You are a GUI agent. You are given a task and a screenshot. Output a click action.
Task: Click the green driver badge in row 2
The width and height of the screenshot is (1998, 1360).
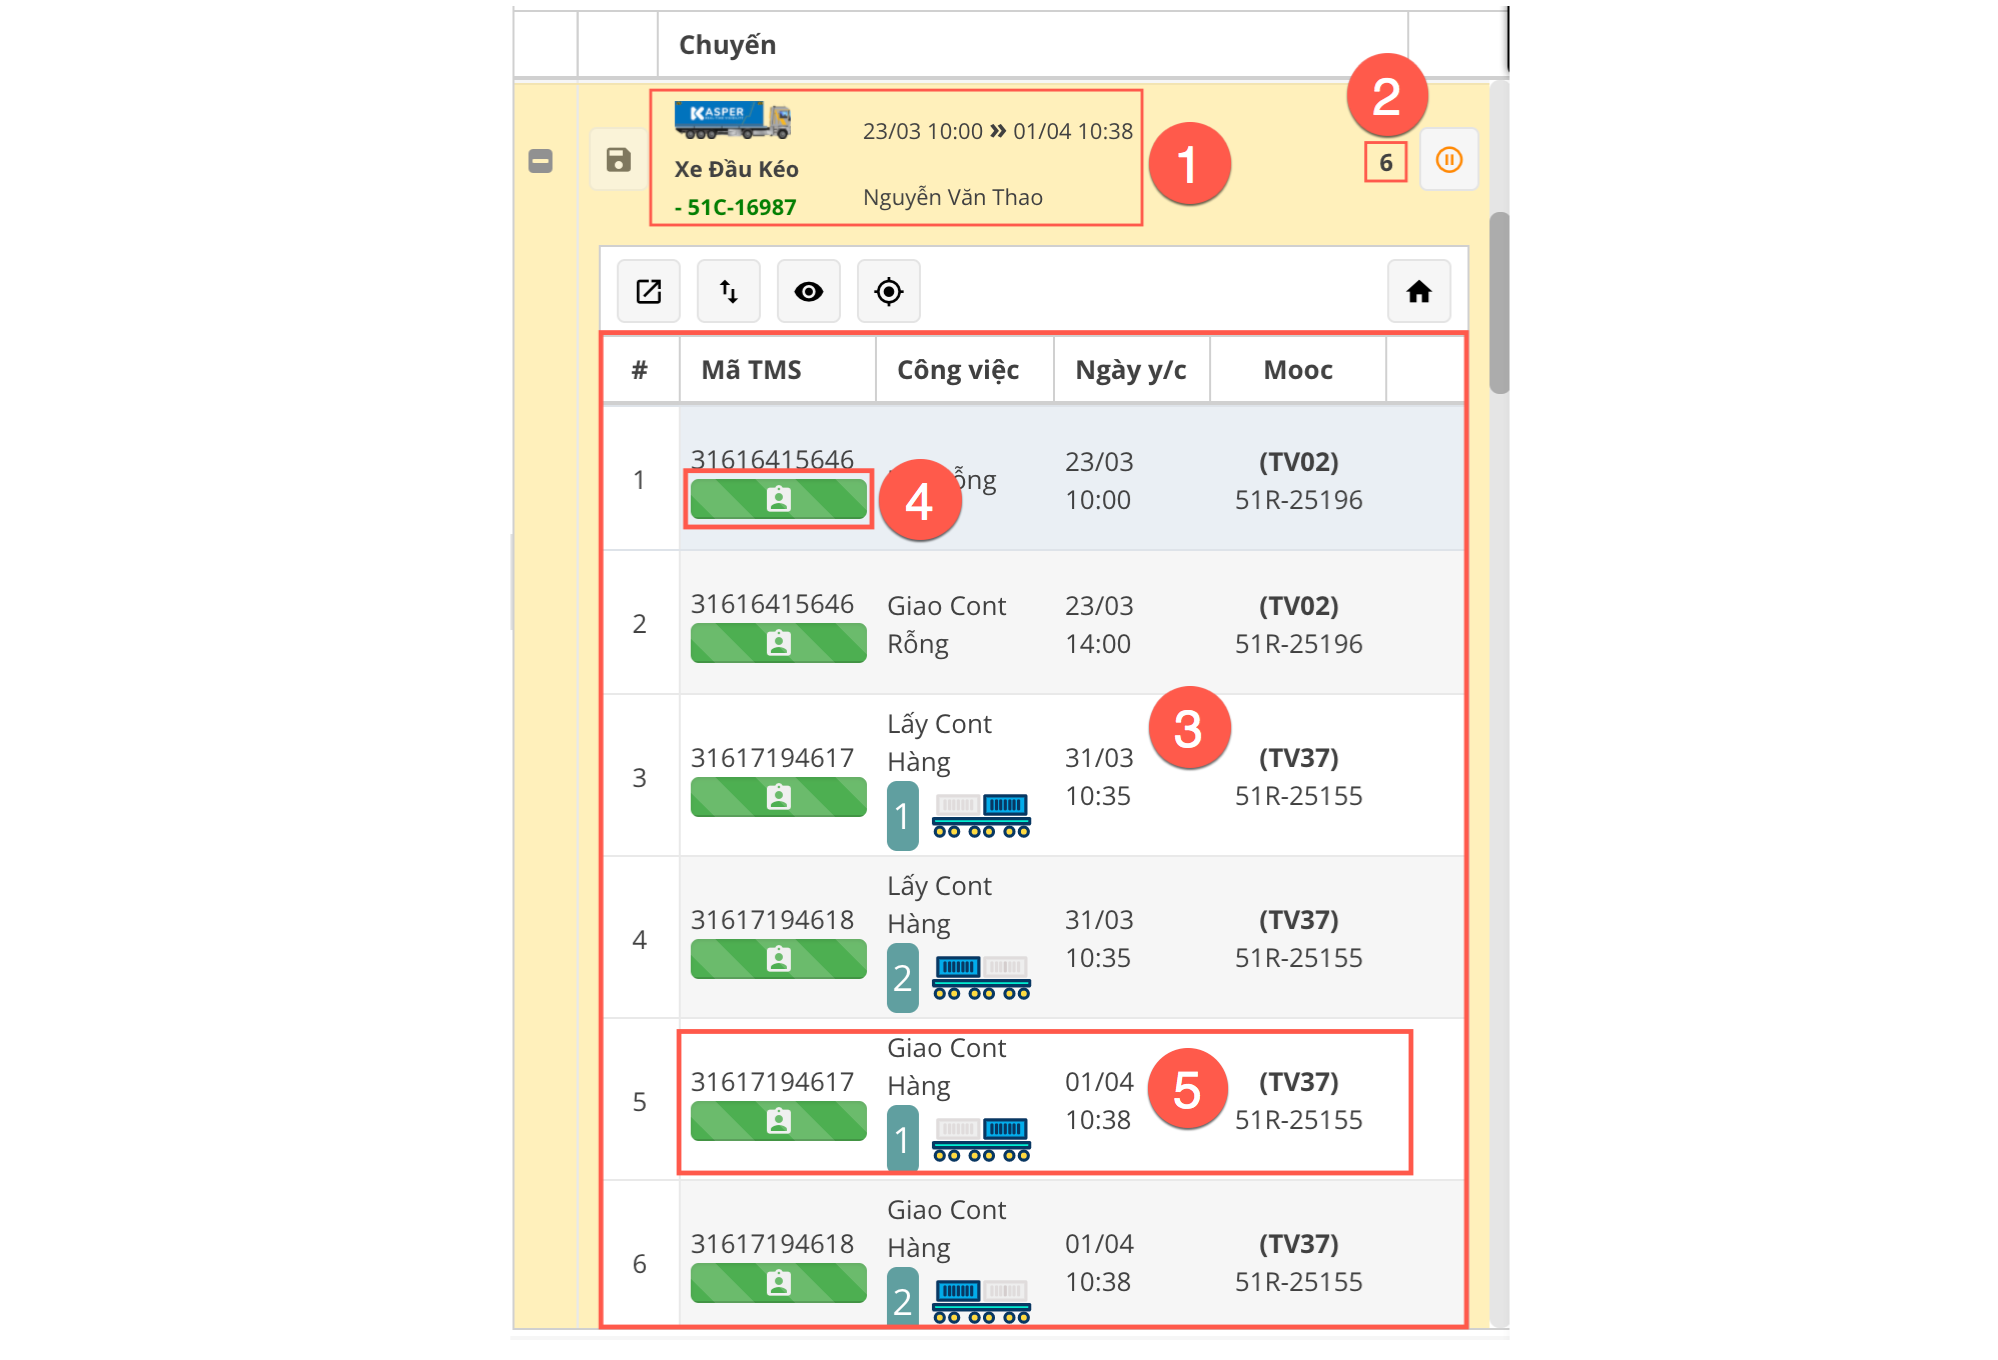778,643
